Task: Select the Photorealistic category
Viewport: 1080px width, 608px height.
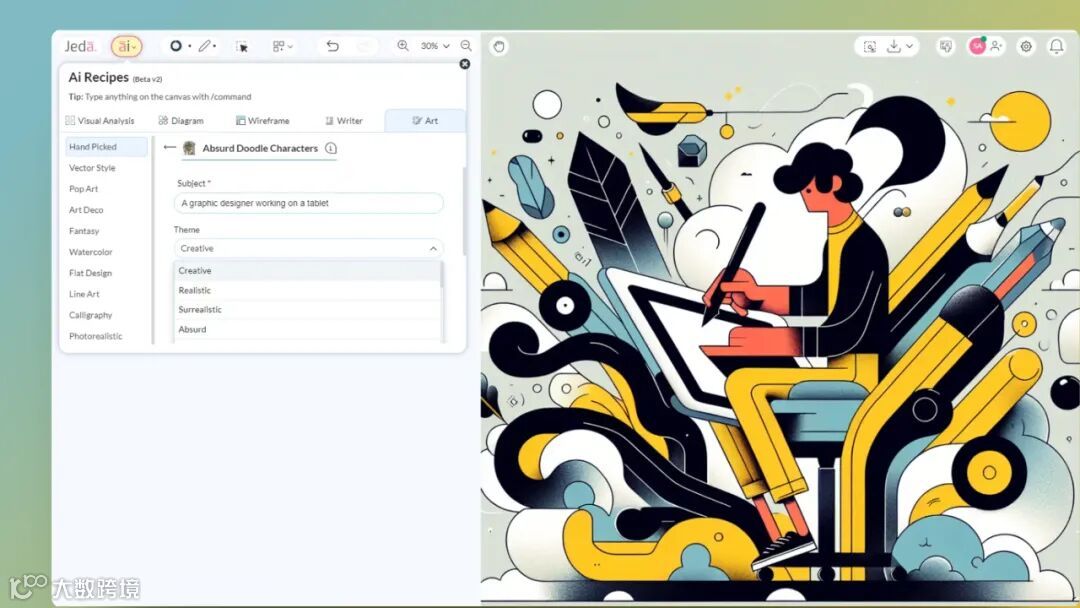Action: tap(96, 336)
